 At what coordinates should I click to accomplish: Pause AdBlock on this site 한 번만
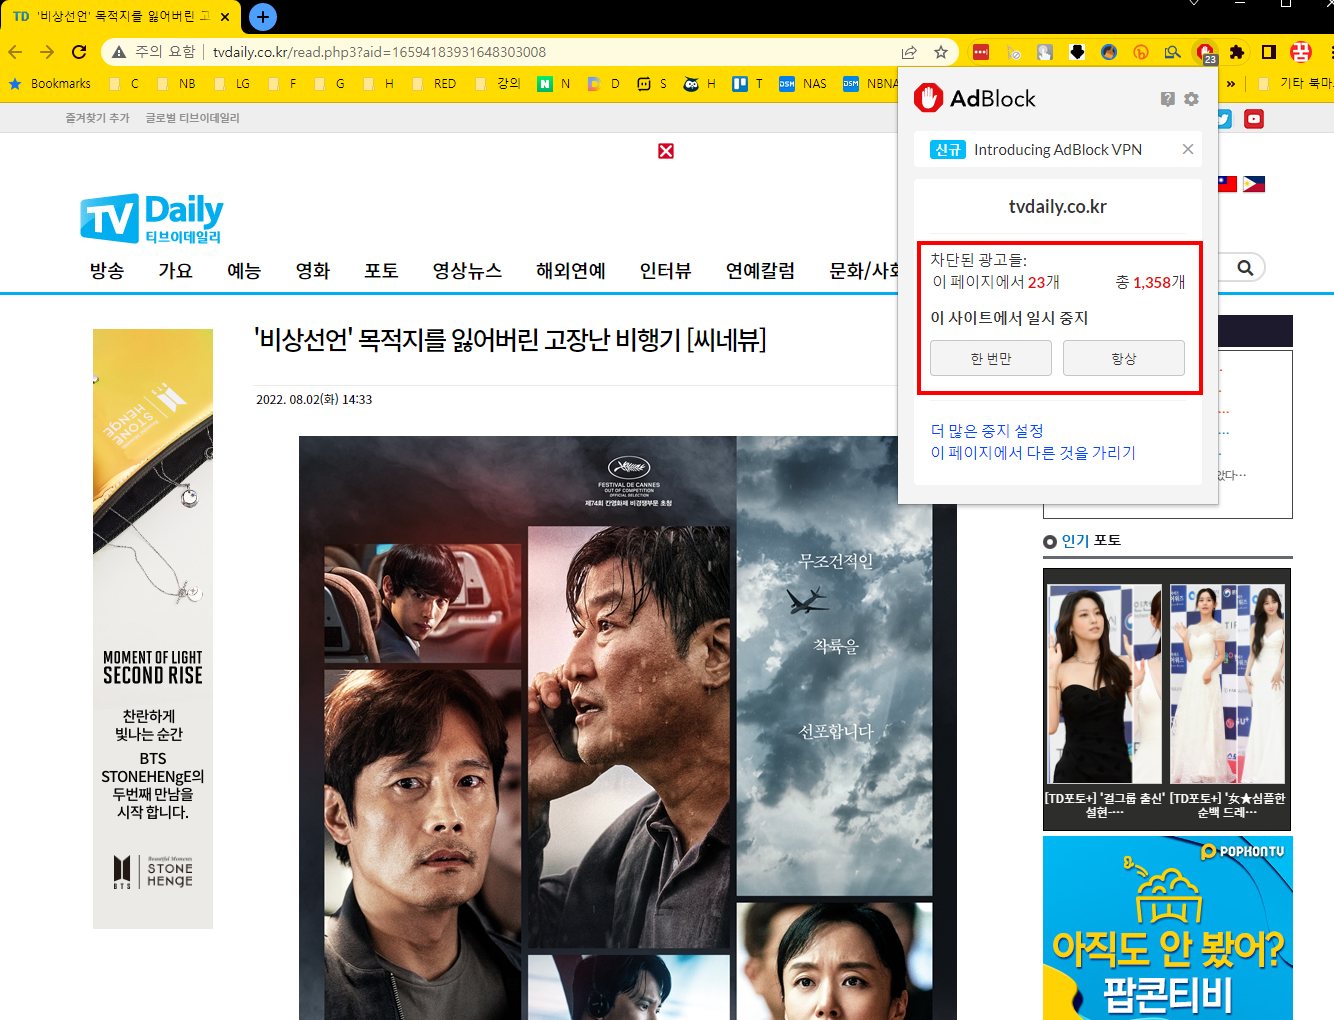click(x=991, y=358)
